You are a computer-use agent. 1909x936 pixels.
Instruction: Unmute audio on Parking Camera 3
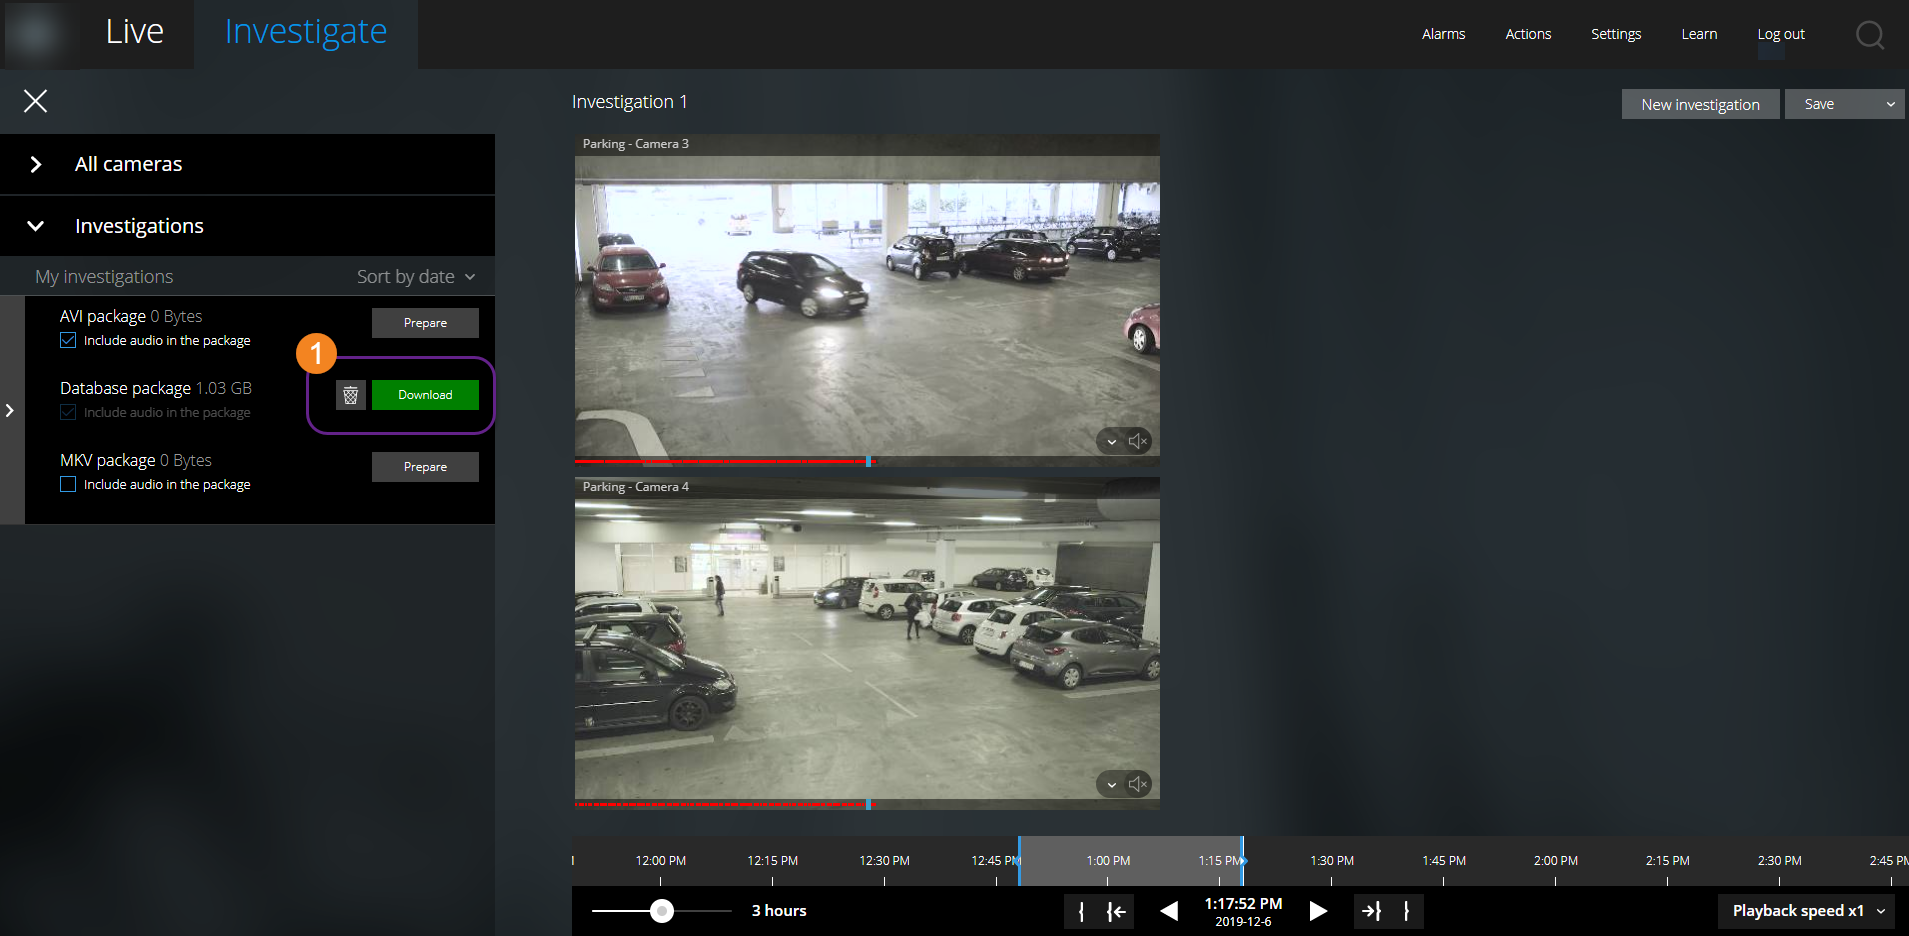pyautogui.click(x=1138, y=441)
